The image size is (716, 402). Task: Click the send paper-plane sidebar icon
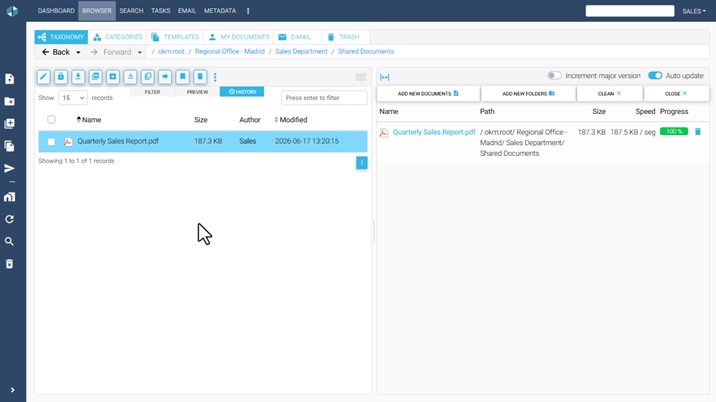10,169
